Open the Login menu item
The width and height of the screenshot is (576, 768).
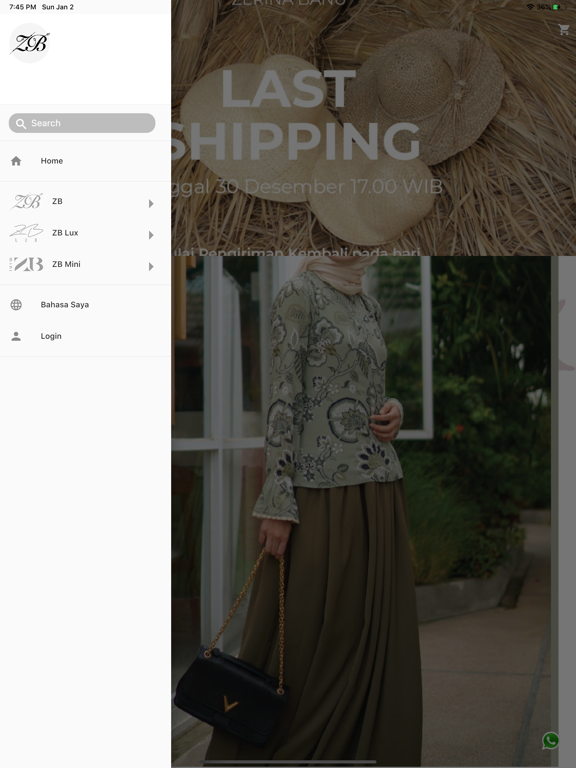click(x=51, y=336)
